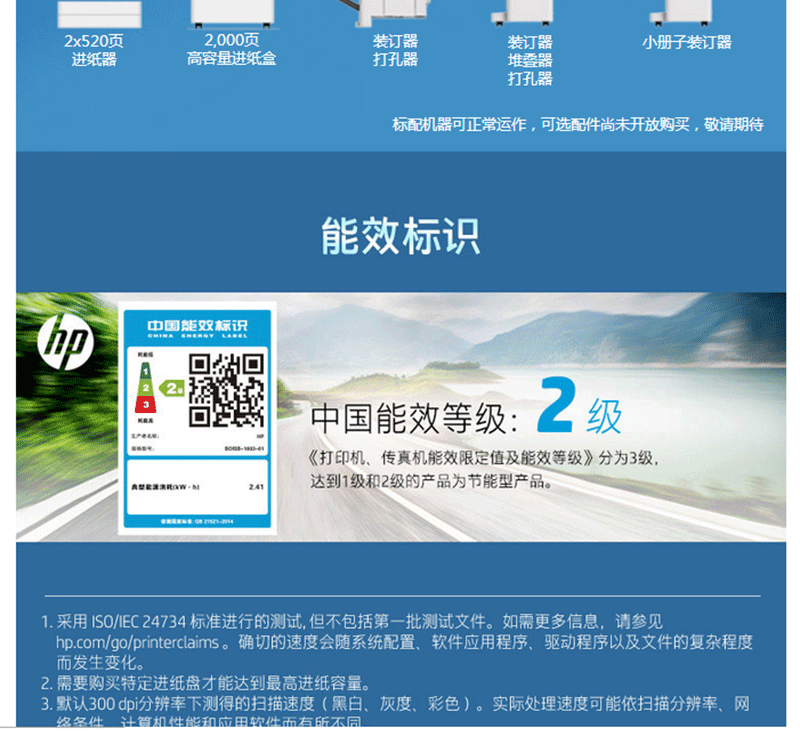Click footnote 1 about ISO/IEC 24734
800x731 pixels.
click(360, 621)
